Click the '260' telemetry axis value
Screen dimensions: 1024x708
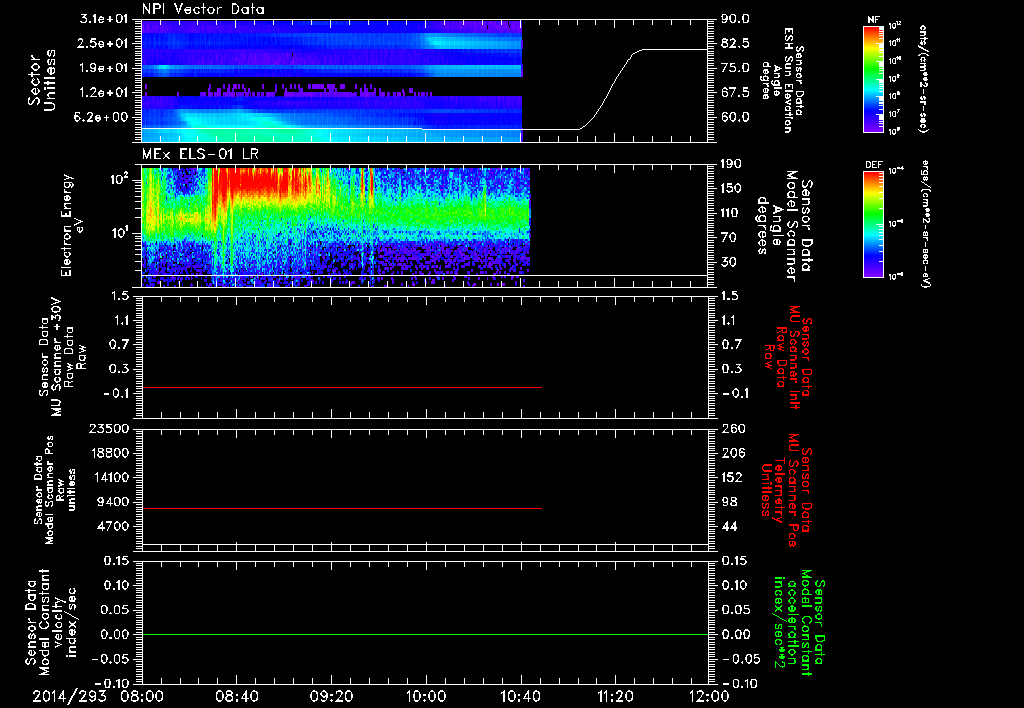732,428
